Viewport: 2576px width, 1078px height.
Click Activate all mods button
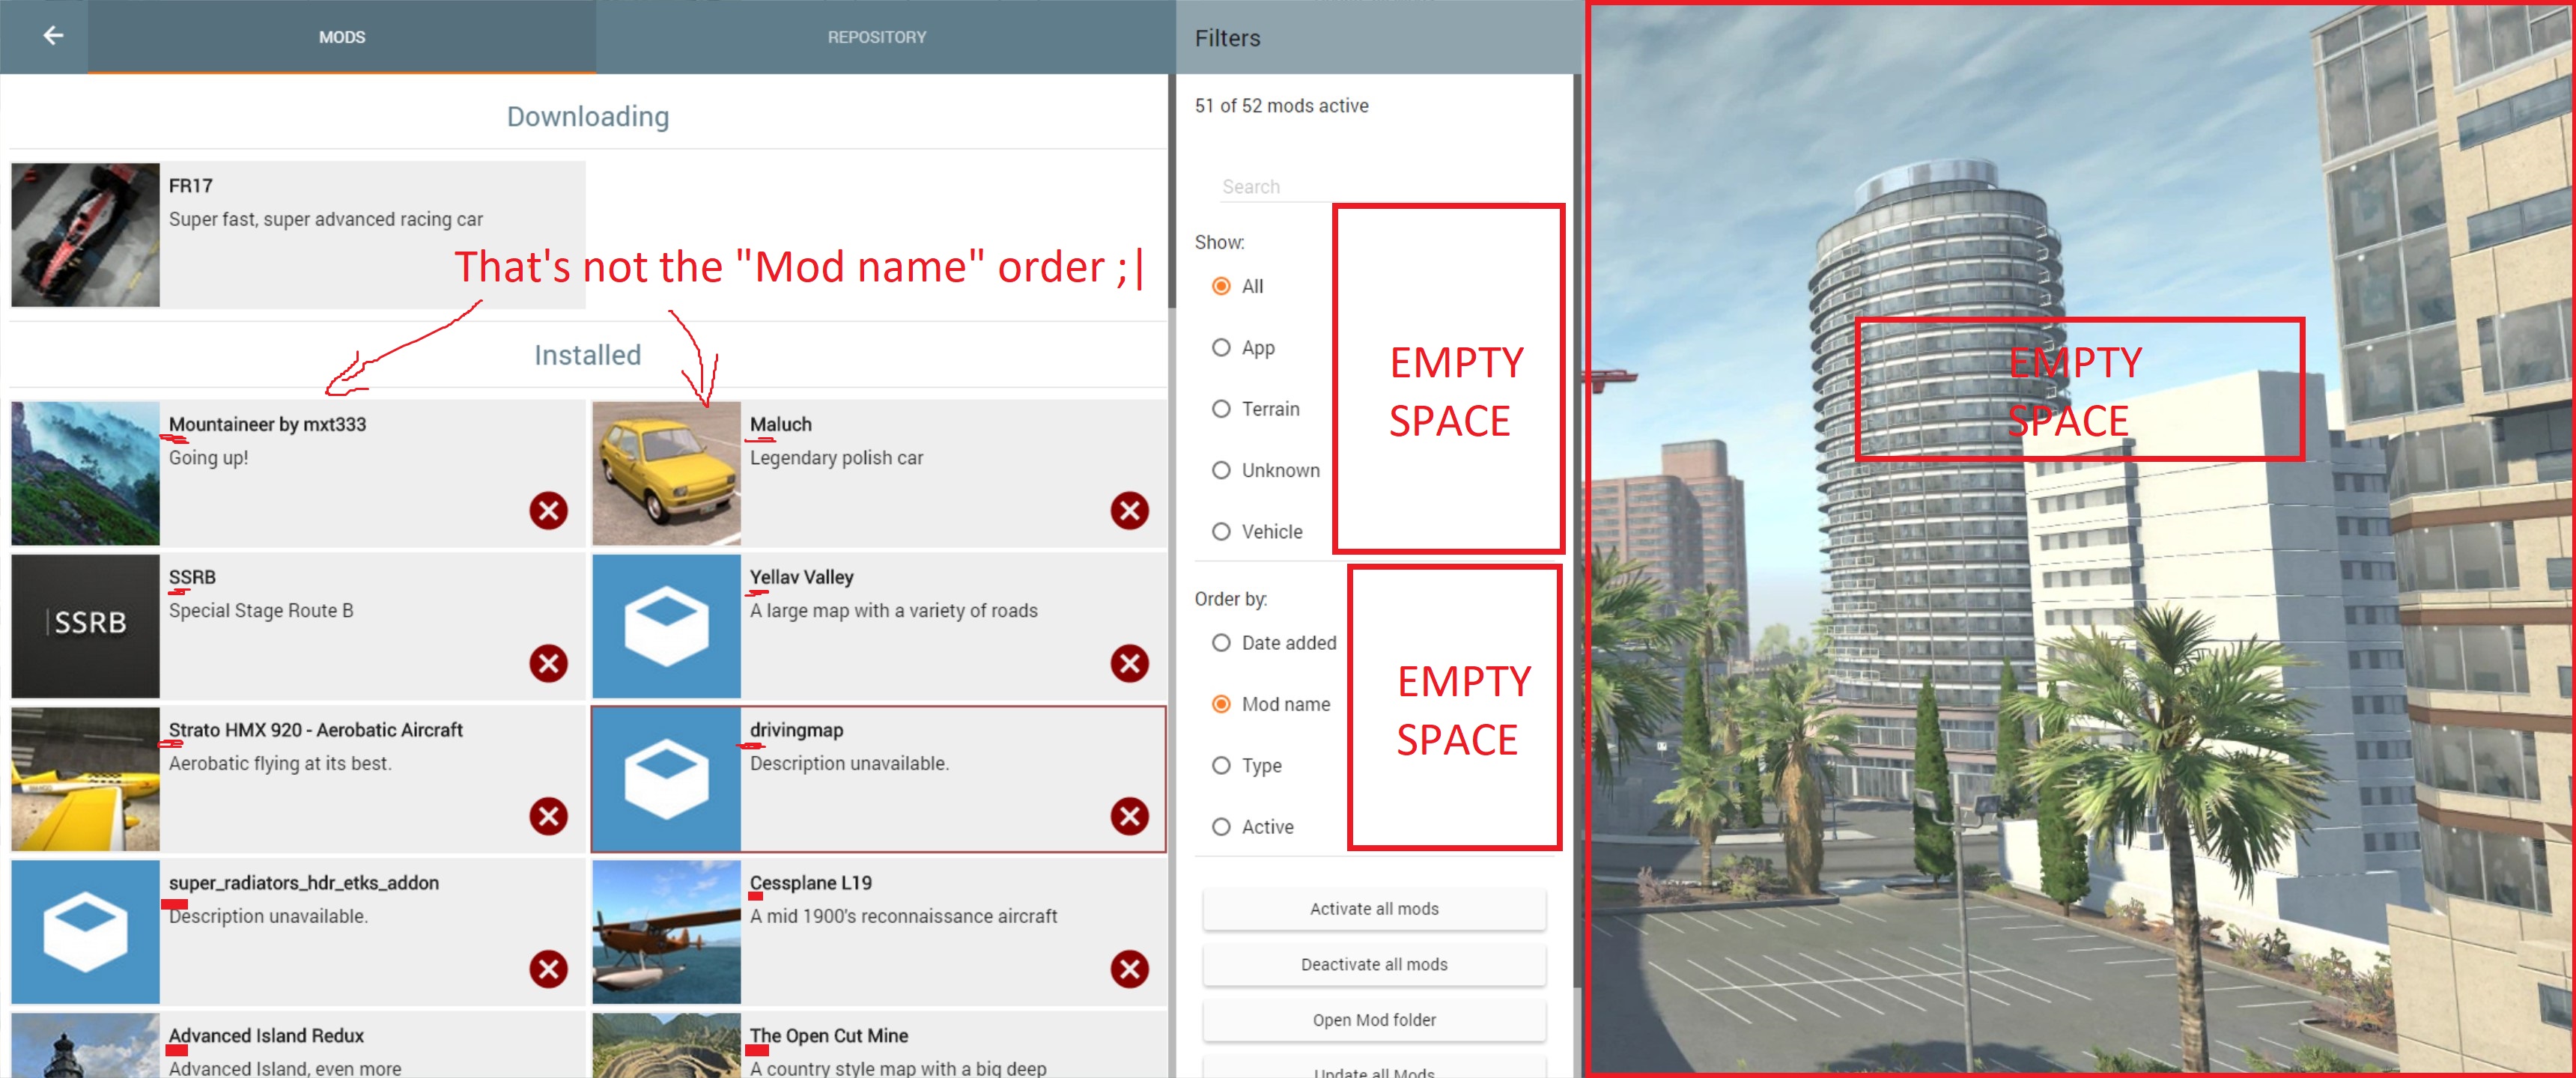click(1374, 909)
